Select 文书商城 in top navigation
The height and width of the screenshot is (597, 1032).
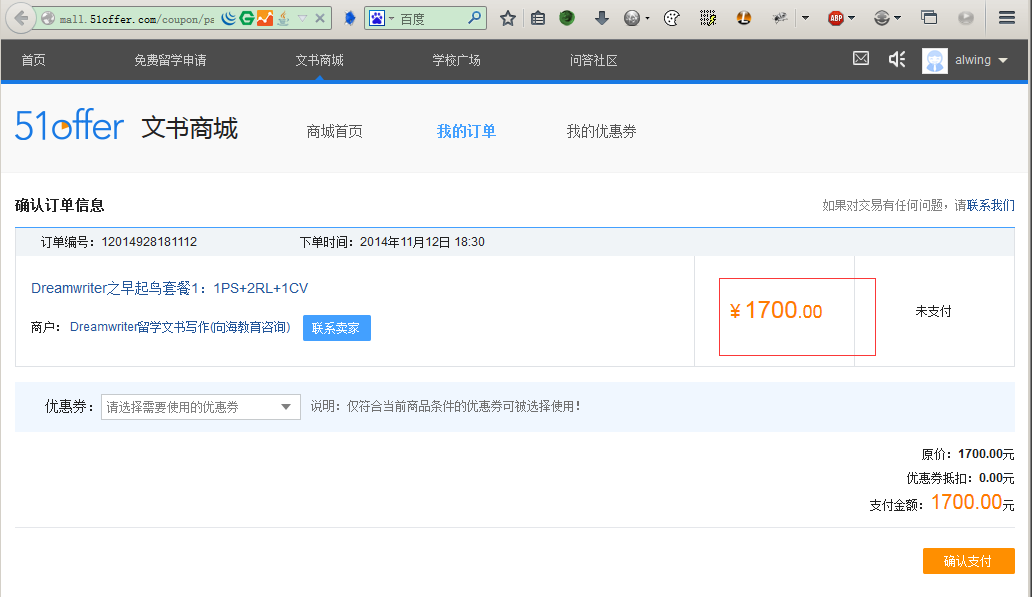pos(319,61)
